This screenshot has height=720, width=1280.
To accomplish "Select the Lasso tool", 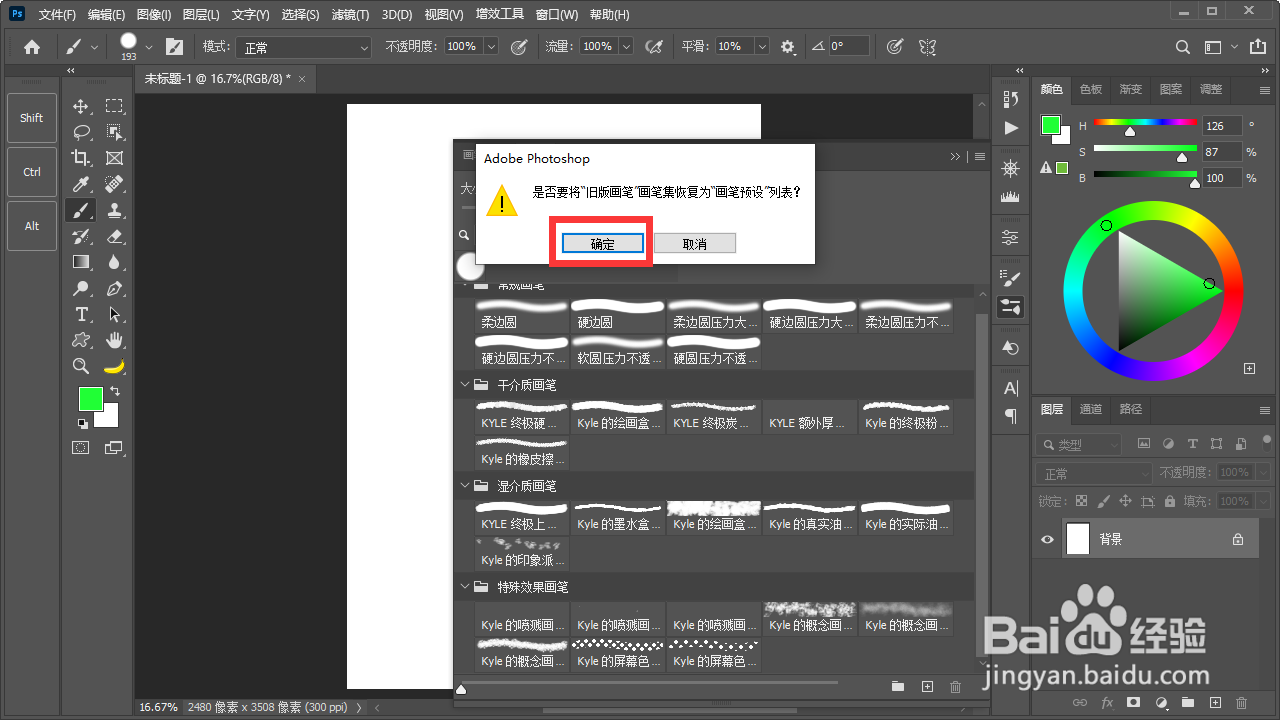I will click(81, 132).
